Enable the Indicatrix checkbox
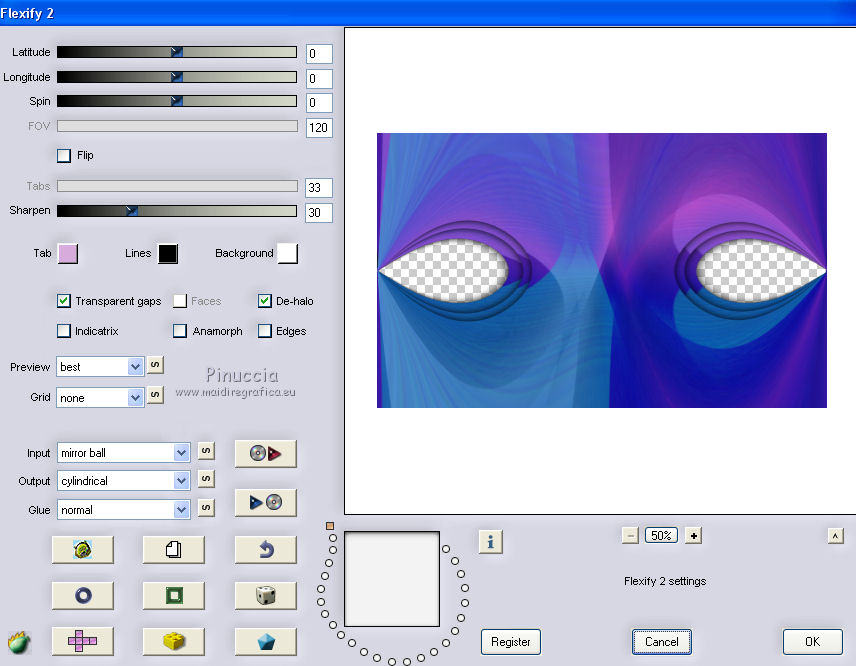The height and width of the screenshot is (666, 856). (x=64, y=331)
